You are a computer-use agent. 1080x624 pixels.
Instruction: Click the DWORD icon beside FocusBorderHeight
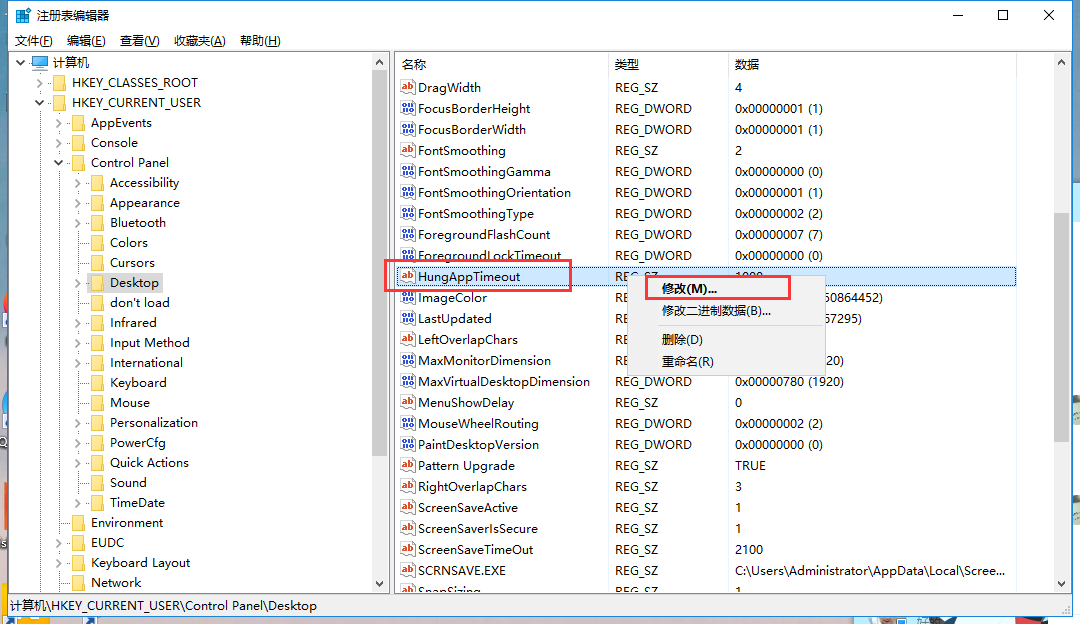pyautogui.click(x=407, y=108)
